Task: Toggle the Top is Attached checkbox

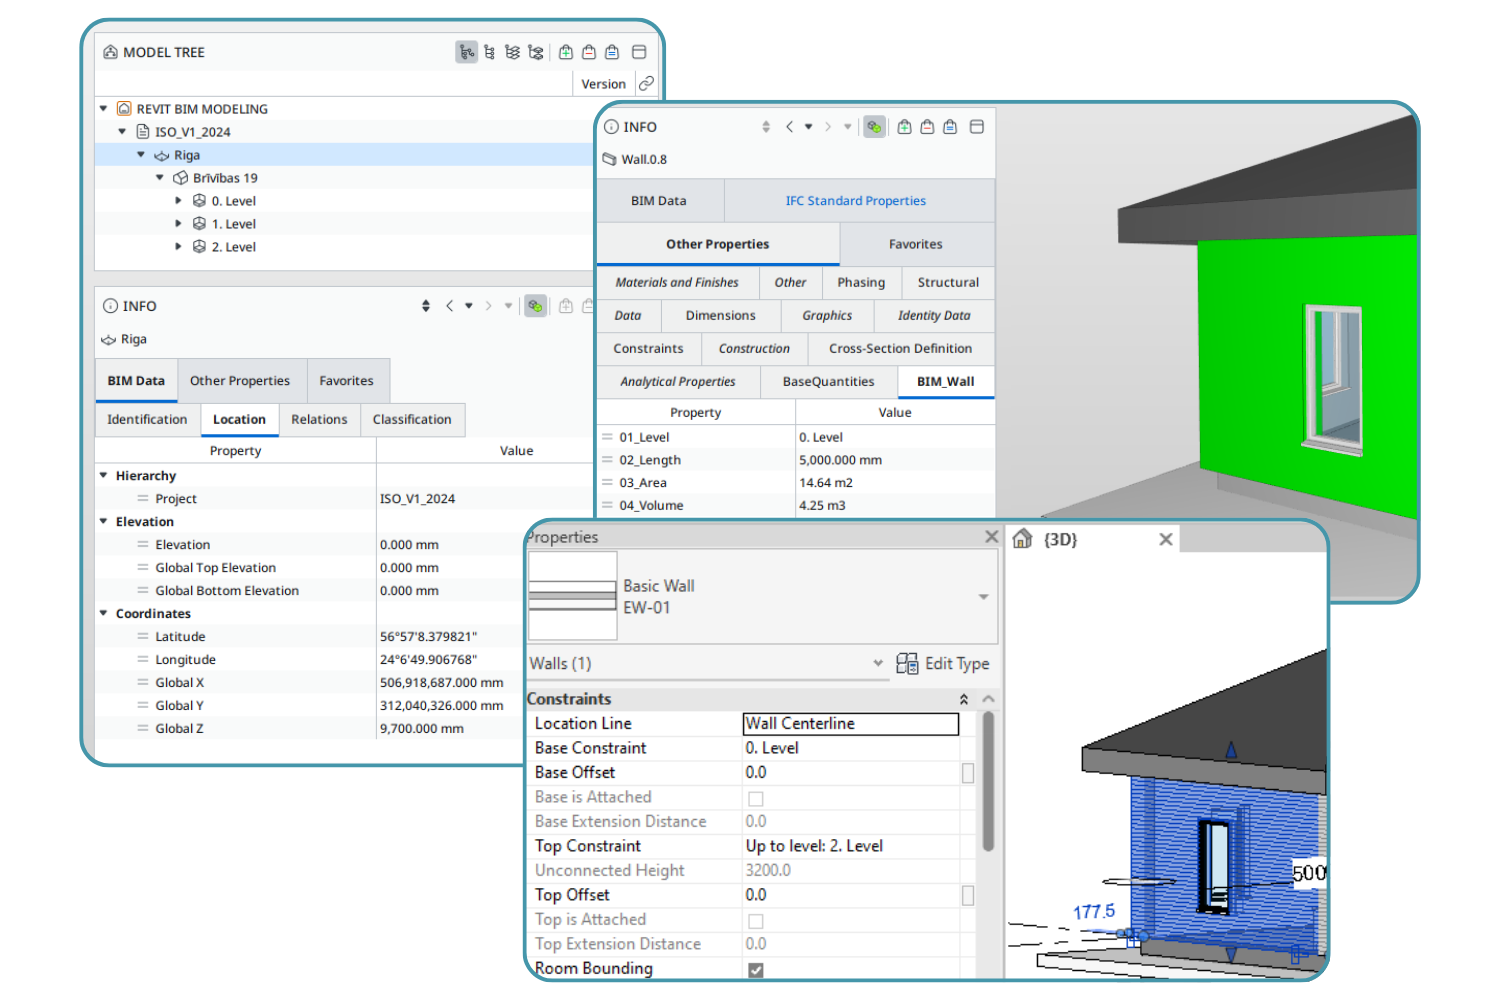Action: point(756,921)
